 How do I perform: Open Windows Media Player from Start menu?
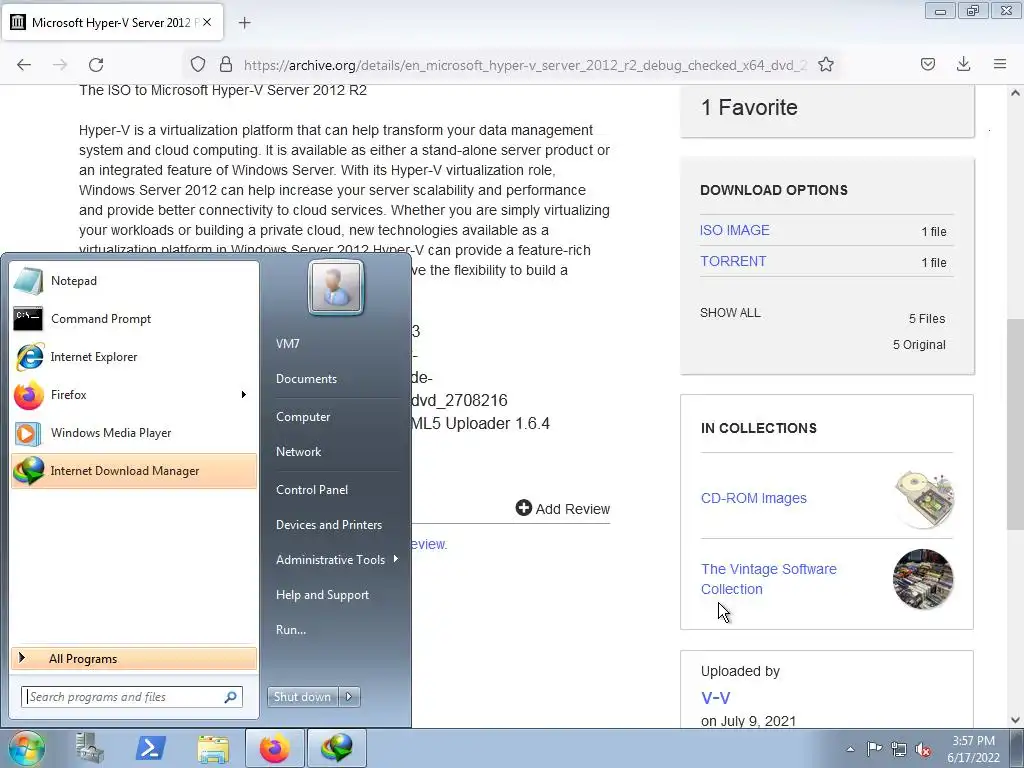(x=134, y=432)
